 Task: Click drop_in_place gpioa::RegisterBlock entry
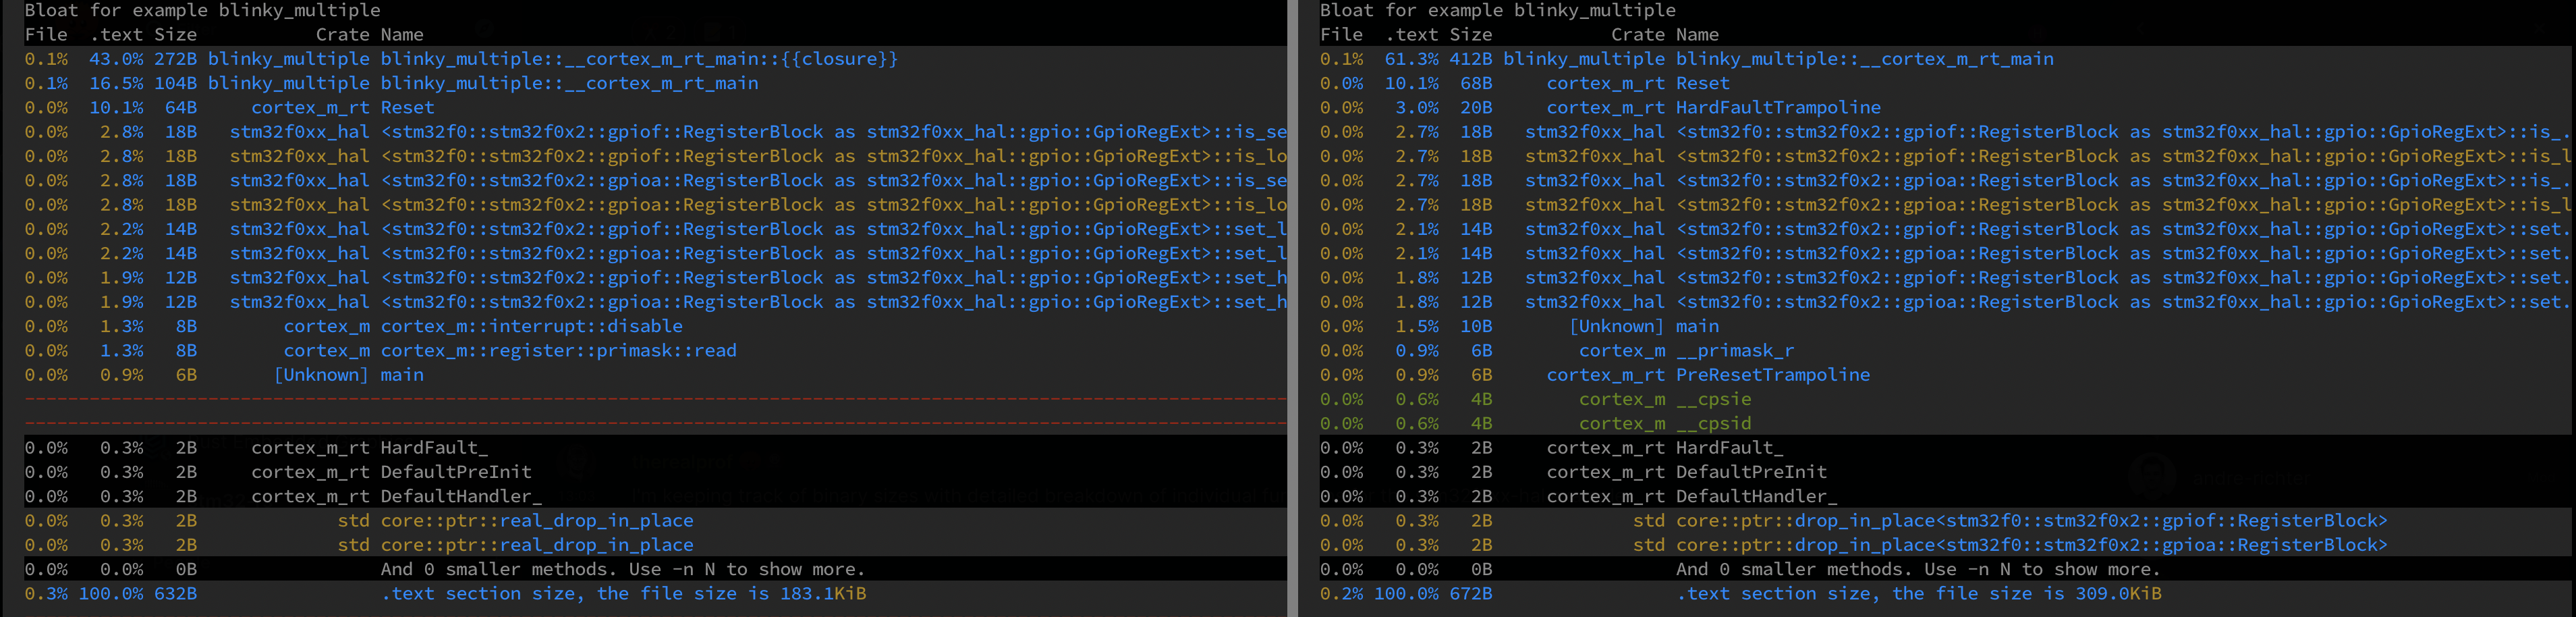(2031, 545)
